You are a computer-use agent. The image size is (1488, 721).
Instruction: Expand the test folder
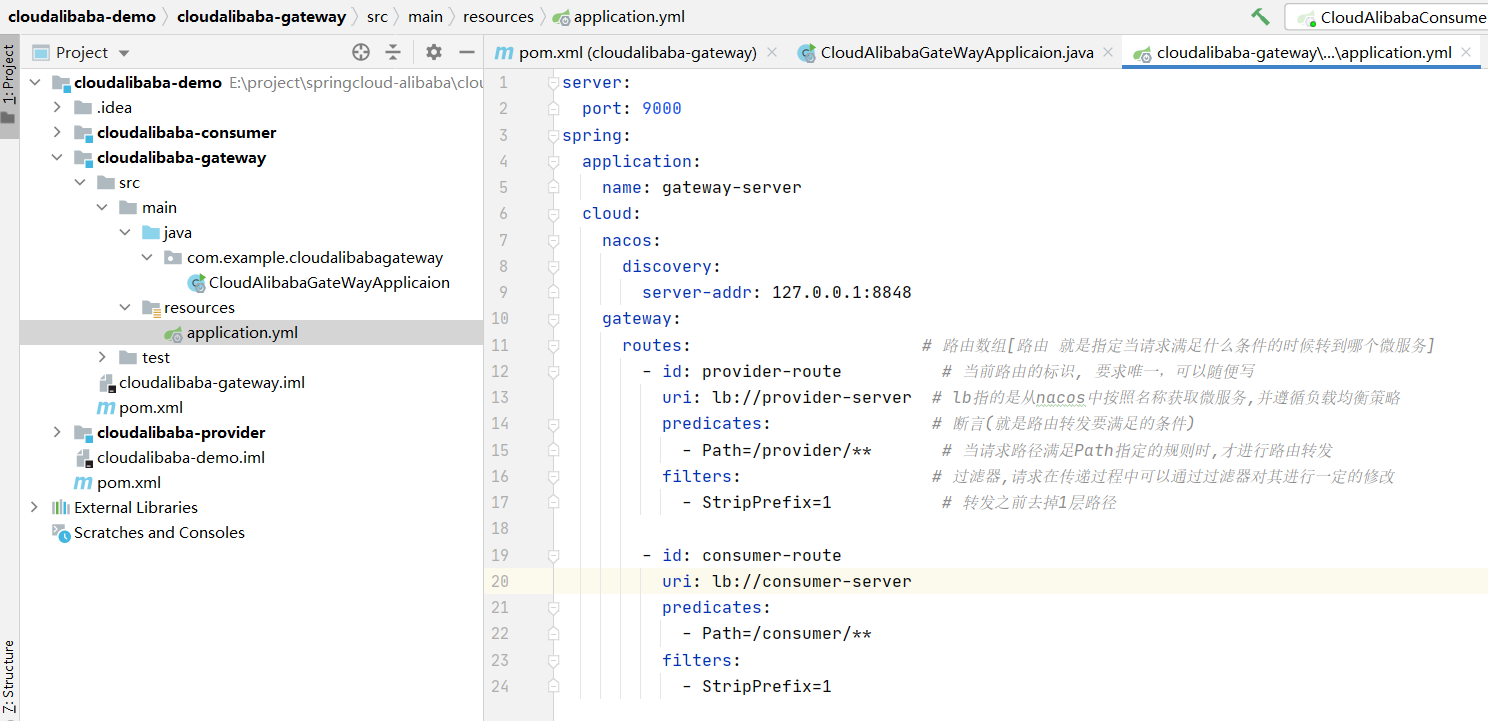[100, 357]
